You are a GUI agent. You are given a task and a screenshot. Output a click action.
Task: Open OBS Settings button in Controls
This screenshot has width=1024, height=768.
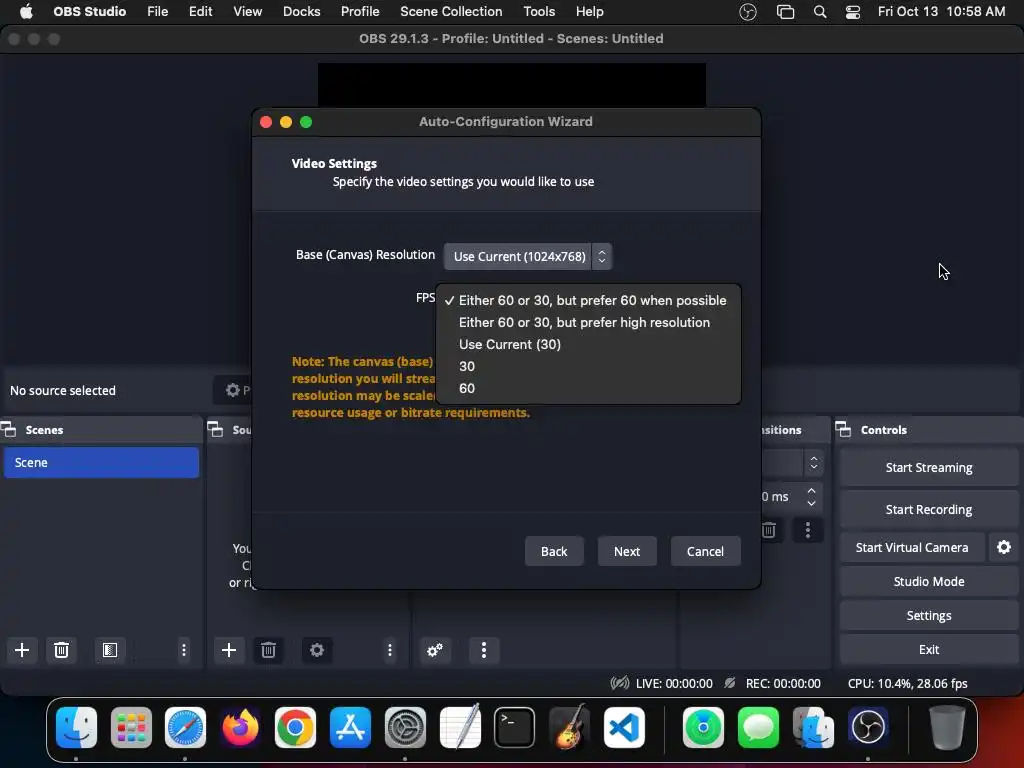[x=929, y=615]
